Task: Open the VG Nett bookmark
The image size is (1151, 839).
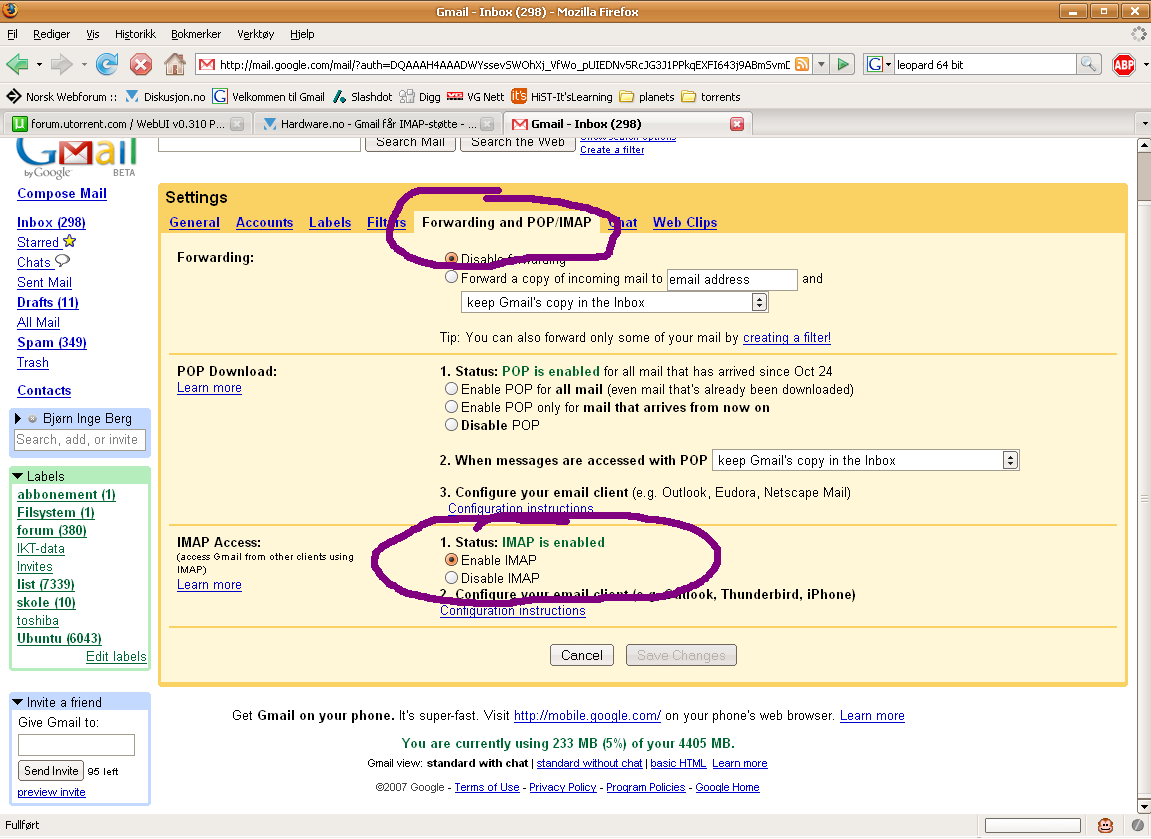Action: click(476, 97)
